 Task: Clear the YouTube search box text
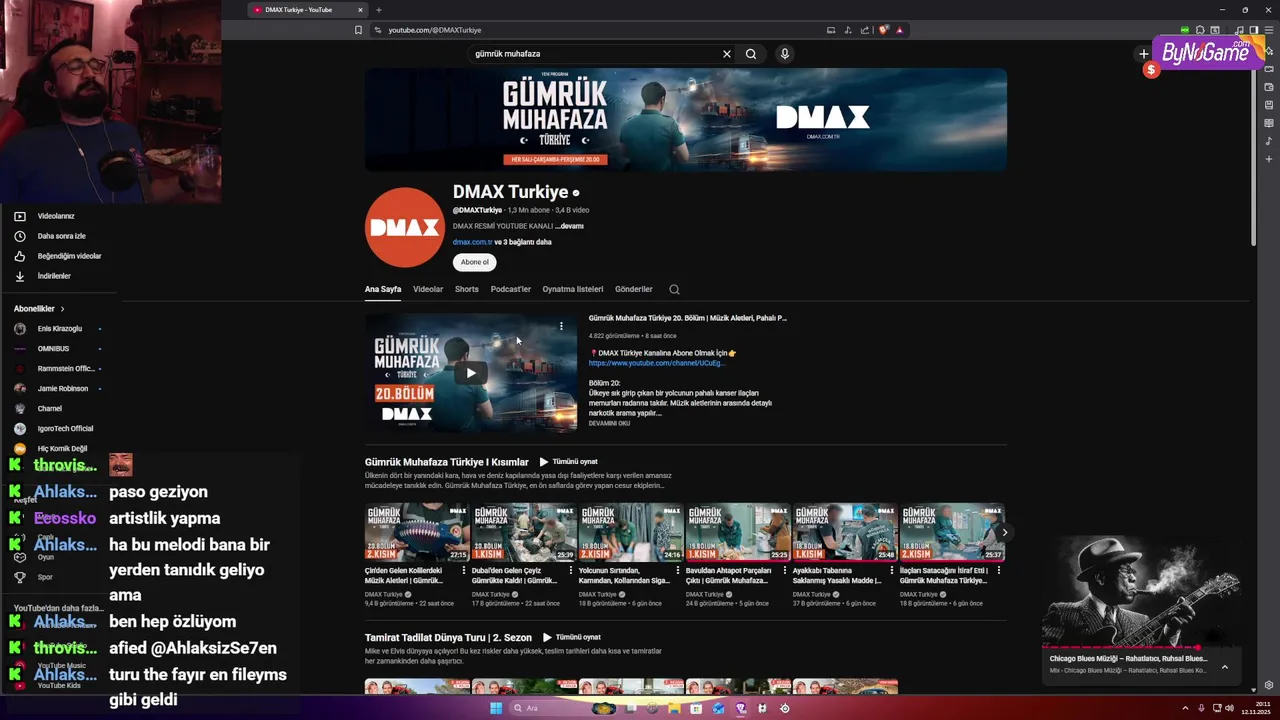(727, 54)
